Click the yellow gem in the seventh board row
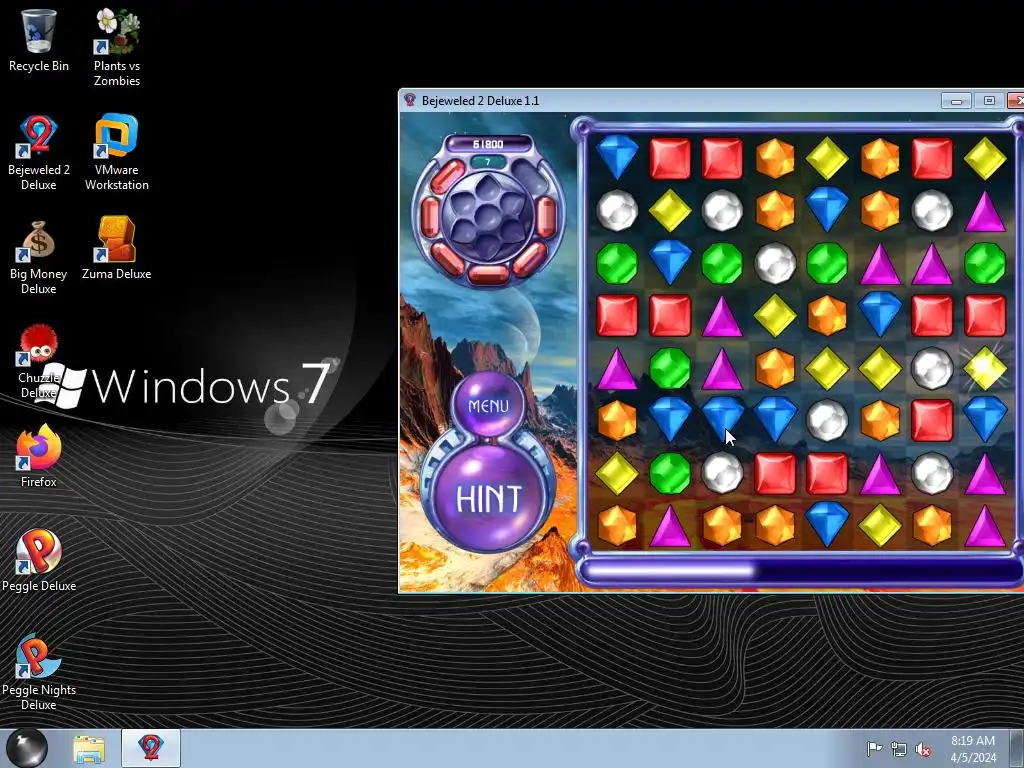This screenshot has height=768, width=1024. point(617,473)
